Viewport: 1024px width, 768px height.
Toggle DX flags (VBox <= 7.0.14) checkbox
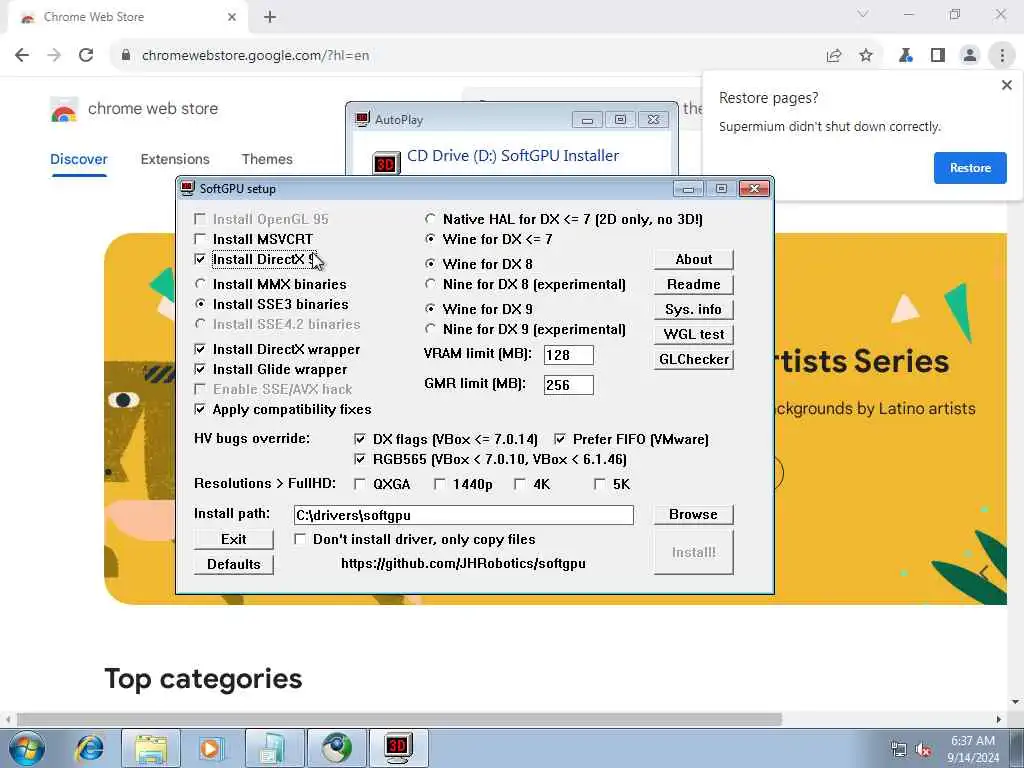coord(360,440)
